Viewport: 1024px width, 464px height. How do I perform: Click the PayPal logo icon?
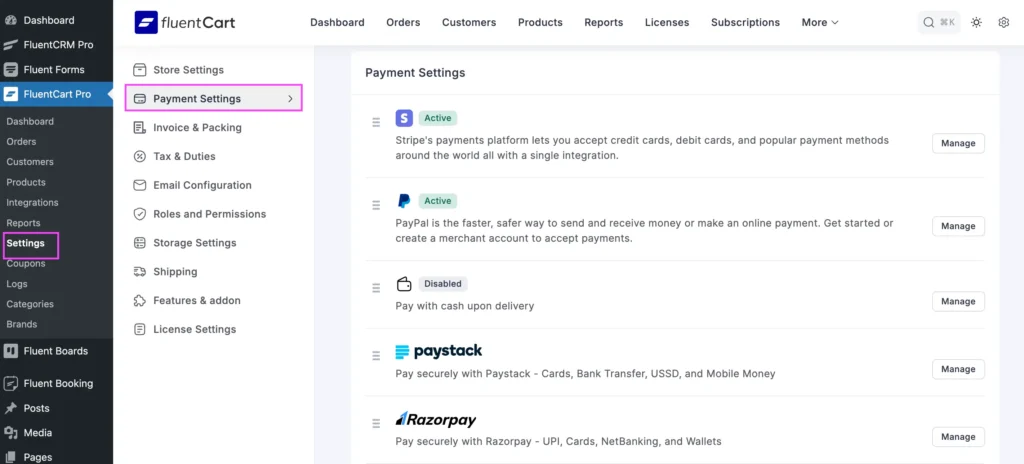click(x=404, y=201)
